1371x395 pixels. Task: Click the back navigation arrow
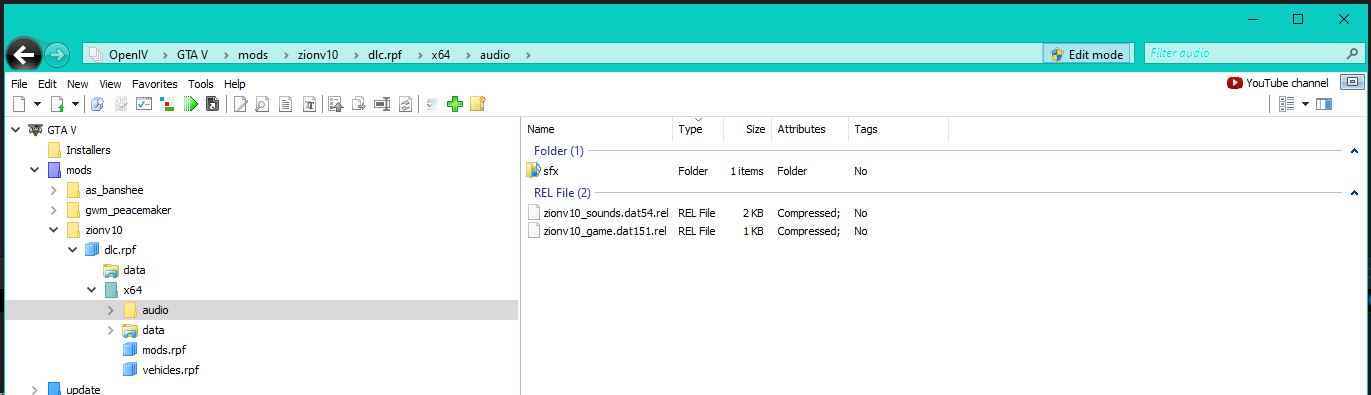(x=24, y=54)
